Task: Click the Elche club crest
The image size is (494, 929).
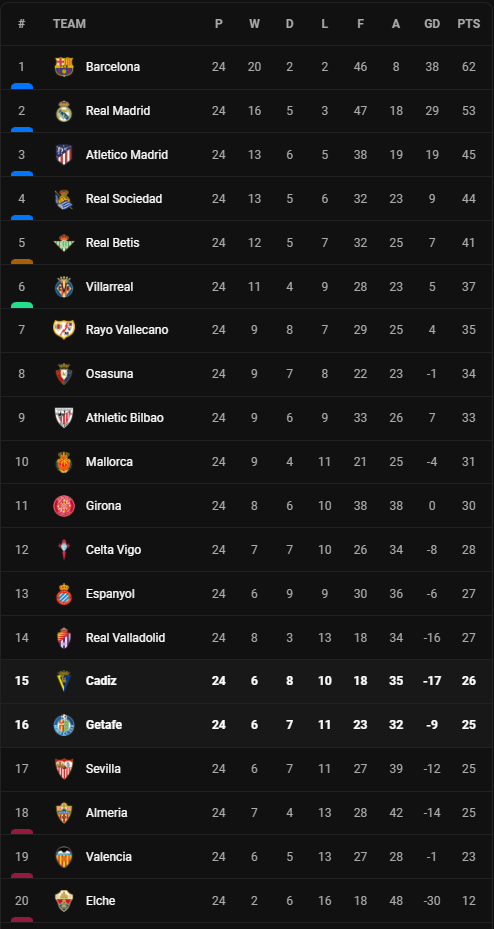Action: tap(64, 901)
